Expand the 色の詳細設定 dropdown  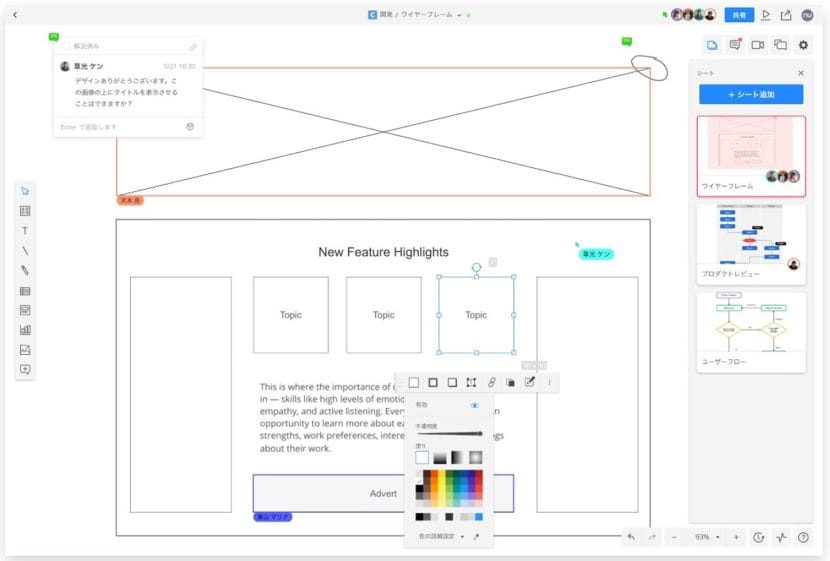440,537
